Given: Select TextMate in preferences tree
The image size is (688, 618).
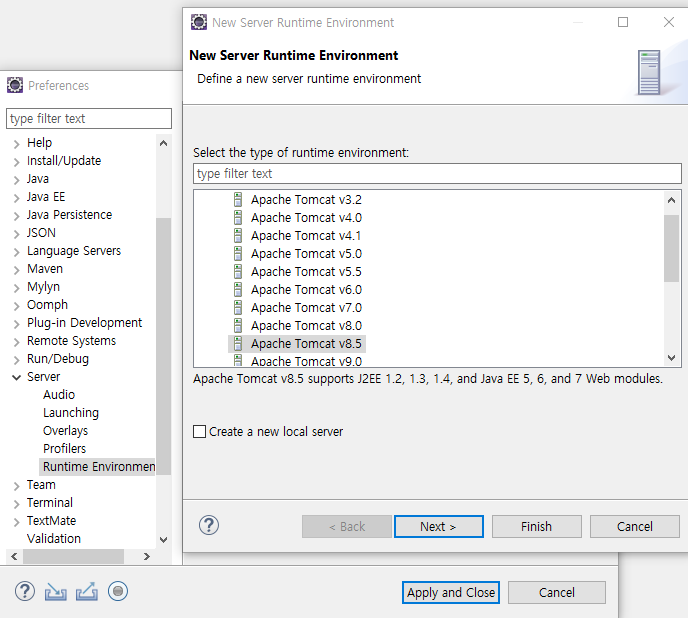Looking at the screenshot, I should tap(51, 521).
